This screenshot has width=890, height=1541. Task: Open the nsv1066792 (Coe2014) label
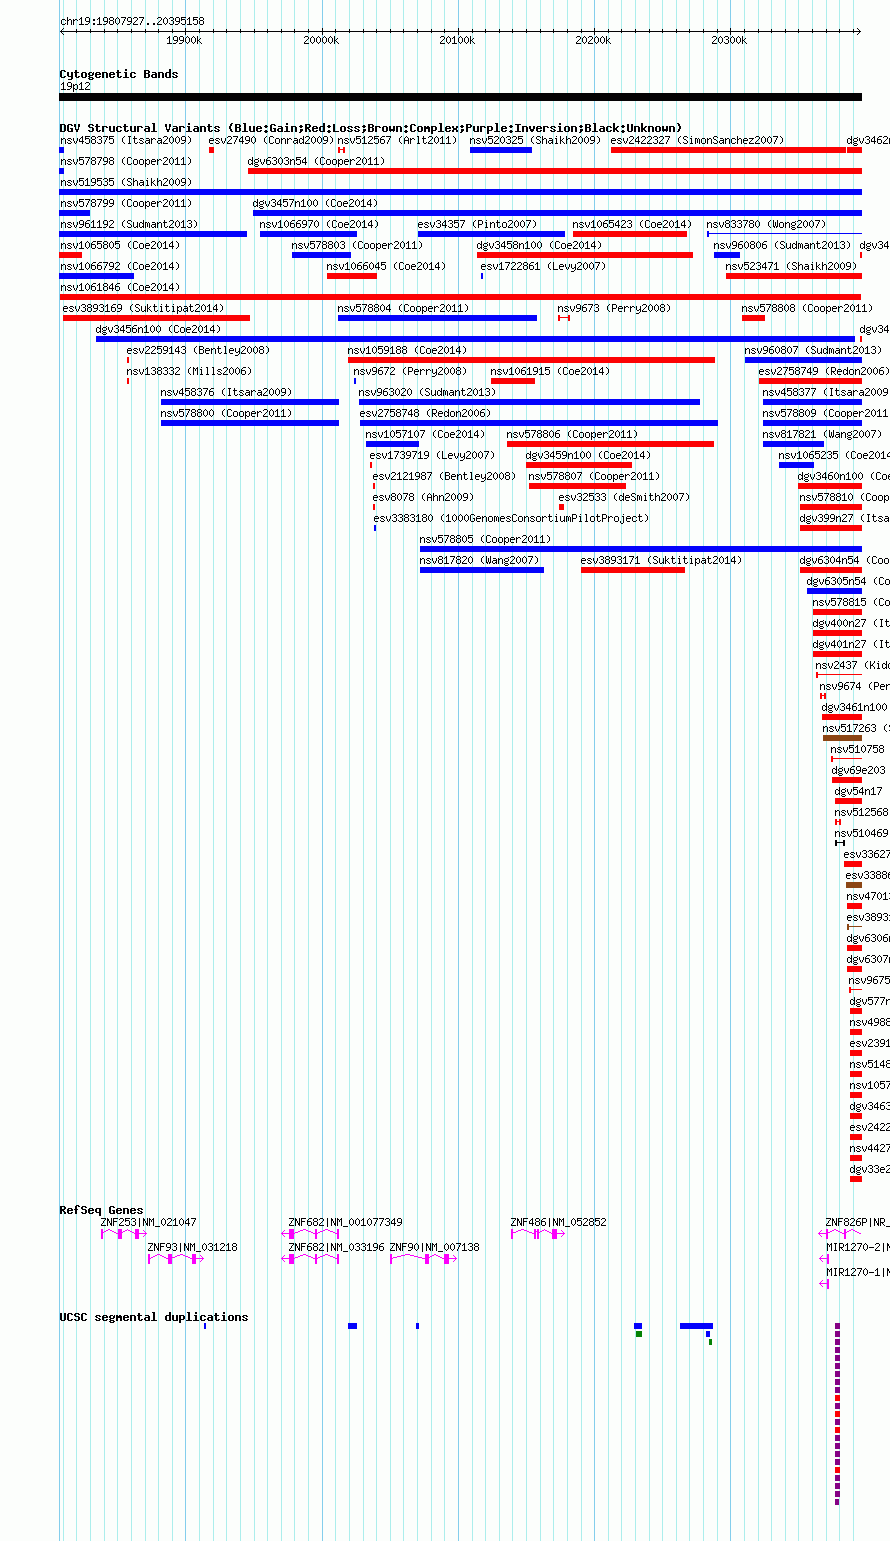(x=120, y=266)
